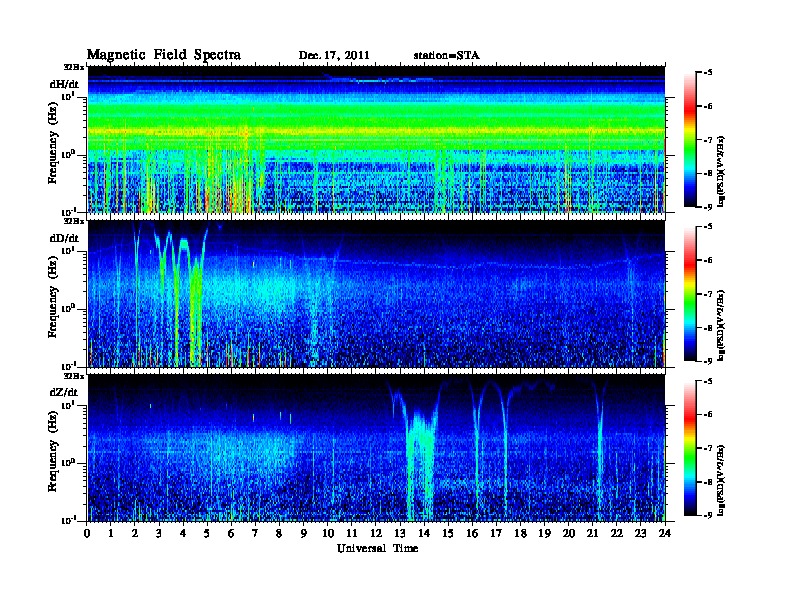The width and height of the screenshot is (792, 612).
Task: Click the "Universal Time" axis title
Action: pyautogui.click(x=377, y=548)
